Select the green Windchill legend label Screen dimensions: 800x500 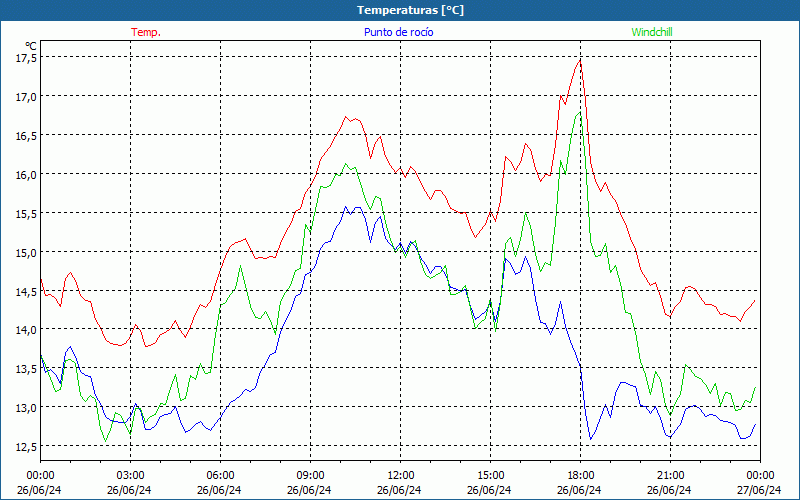(652, 32)
